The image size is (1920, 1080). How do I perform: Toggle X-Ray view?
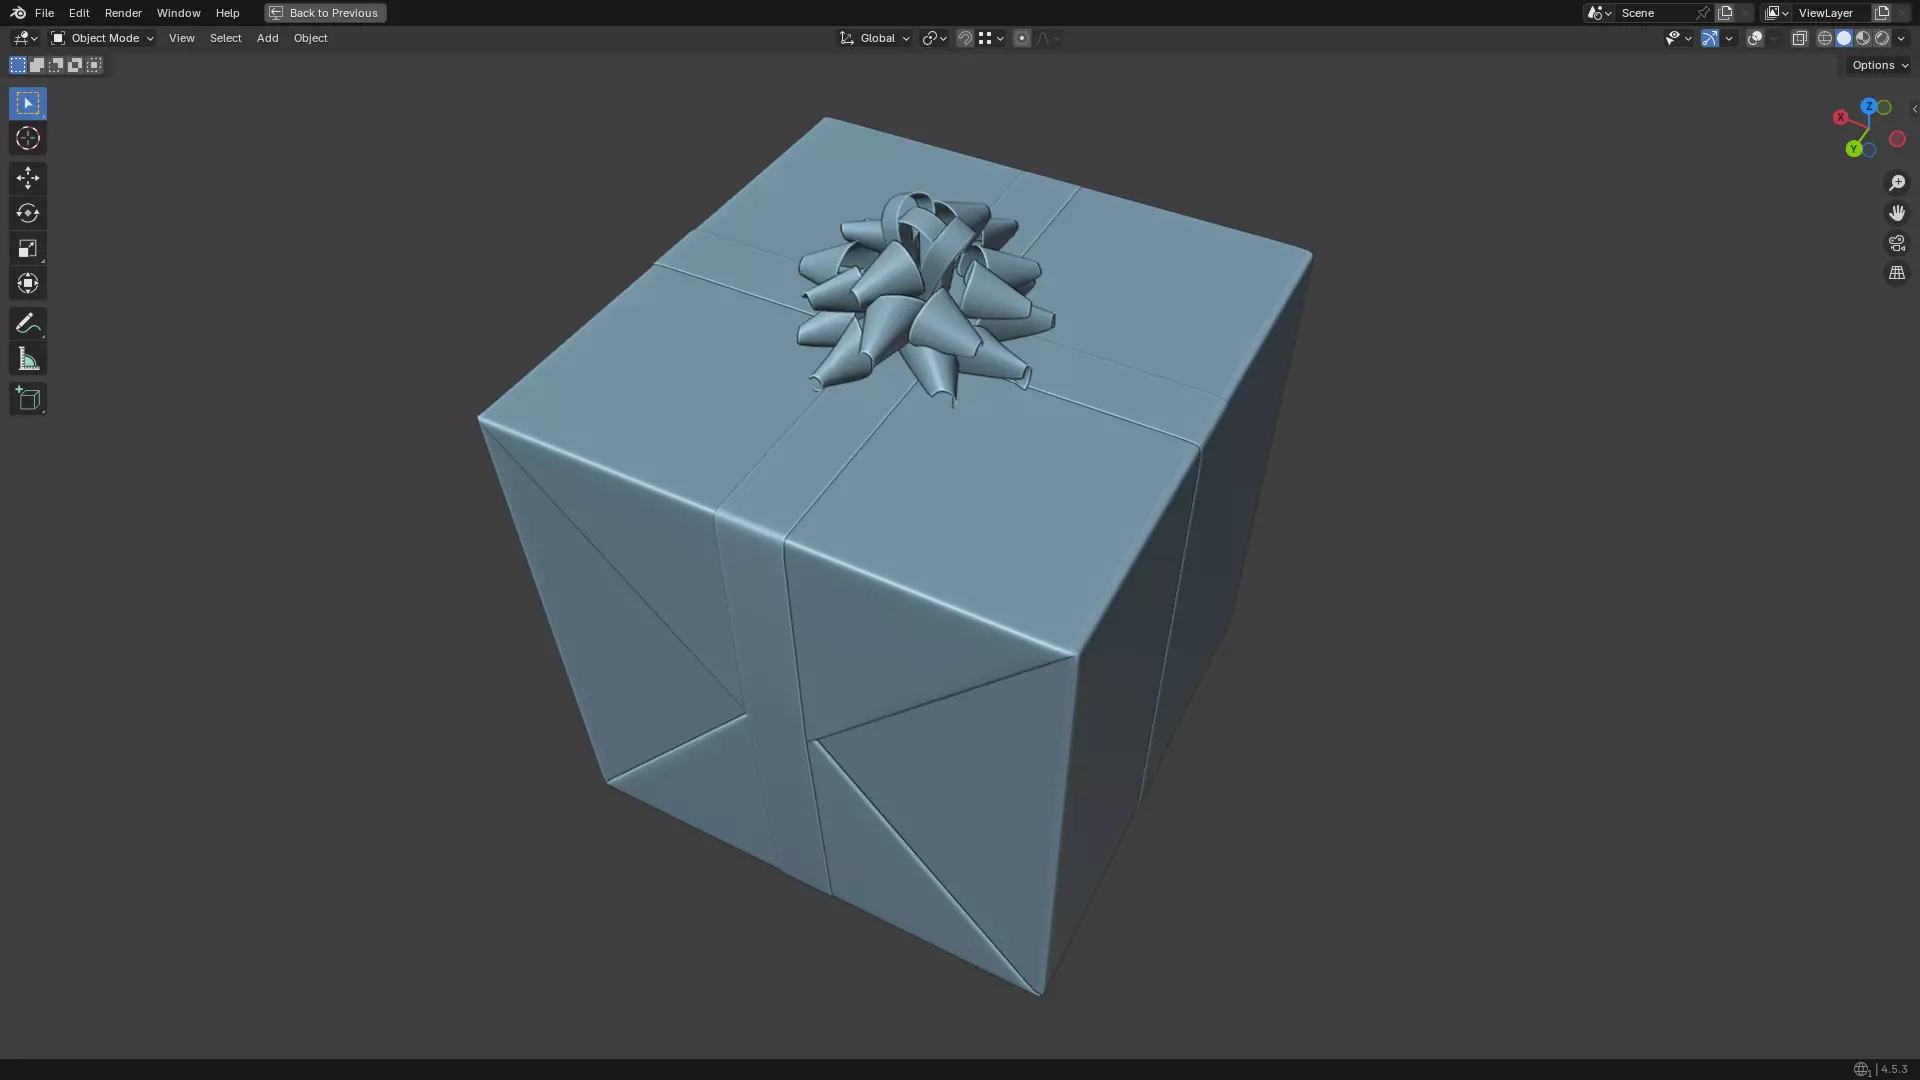tap(1799, 38)
